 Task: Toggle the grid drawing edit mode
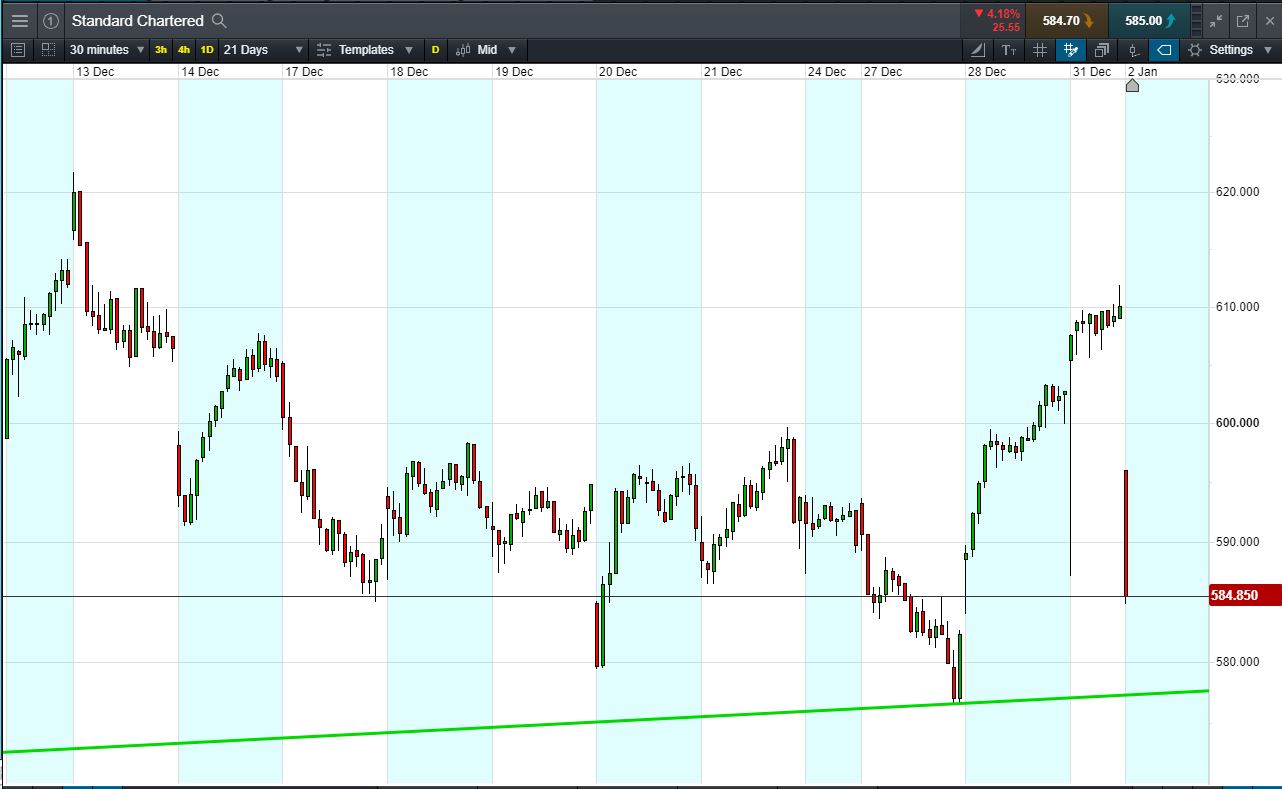(1071, 50)
